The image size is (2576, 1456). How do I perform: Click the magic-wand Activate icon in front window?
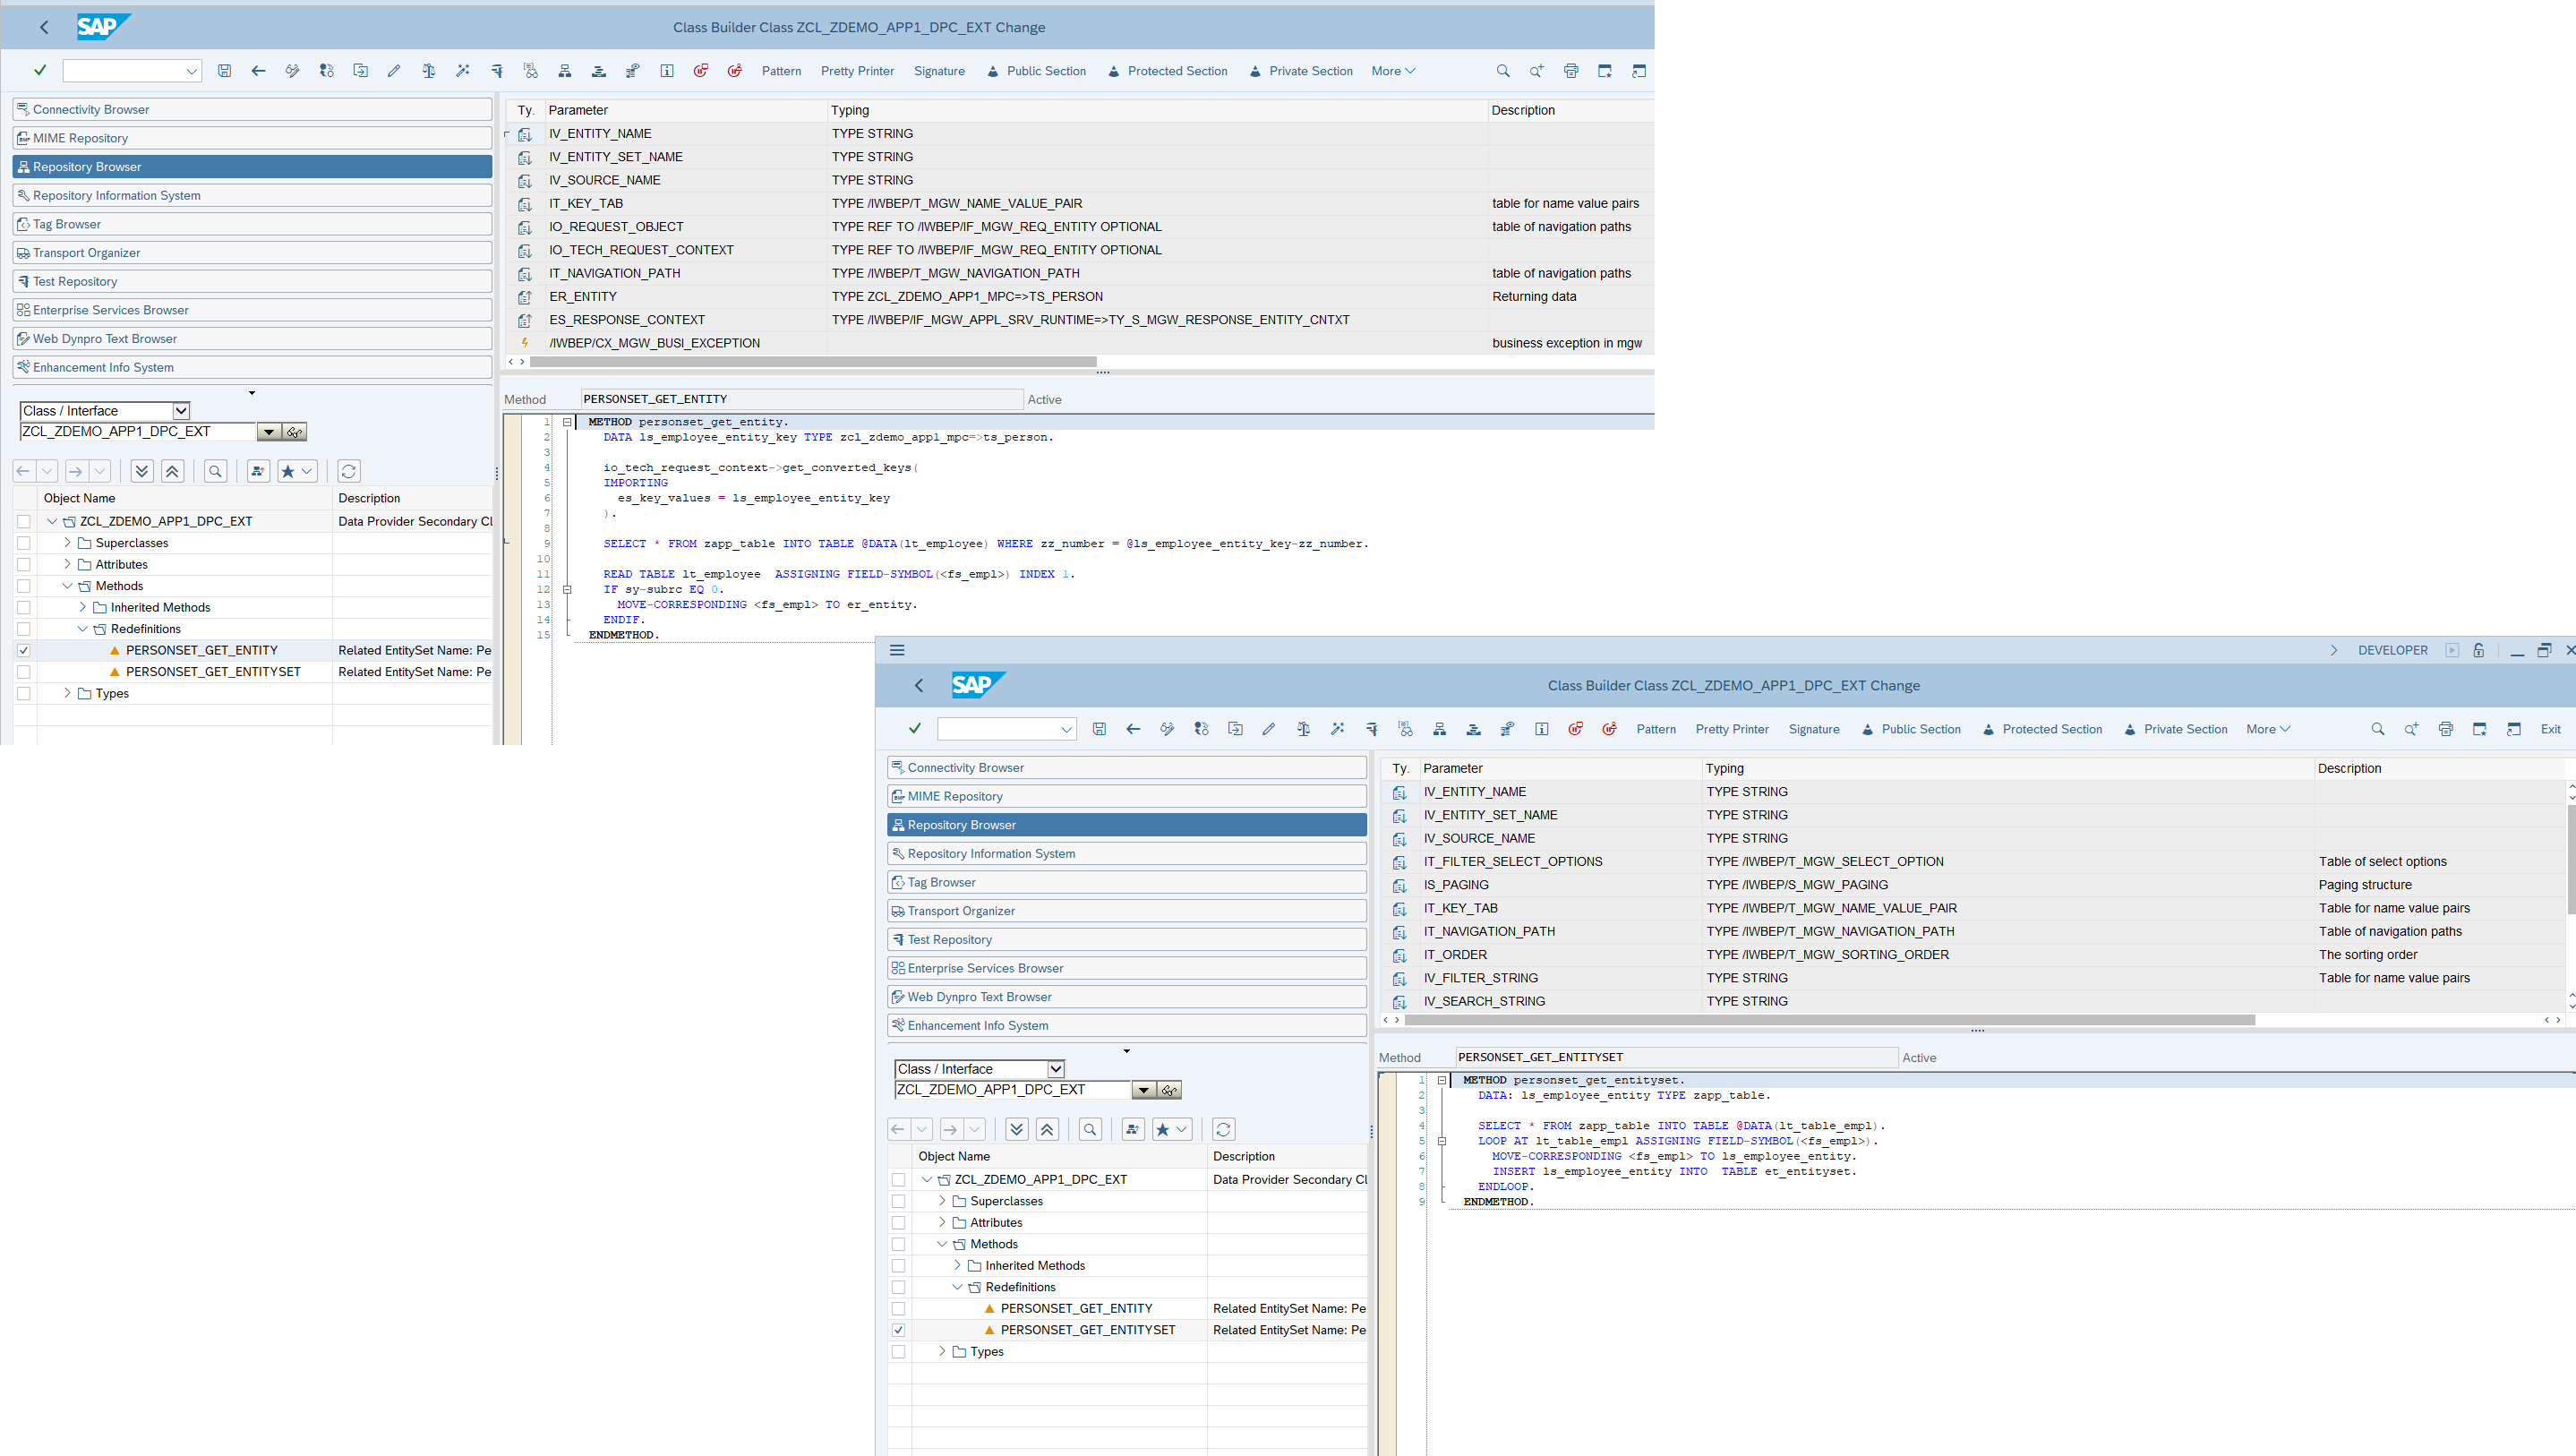(1337, 729)
